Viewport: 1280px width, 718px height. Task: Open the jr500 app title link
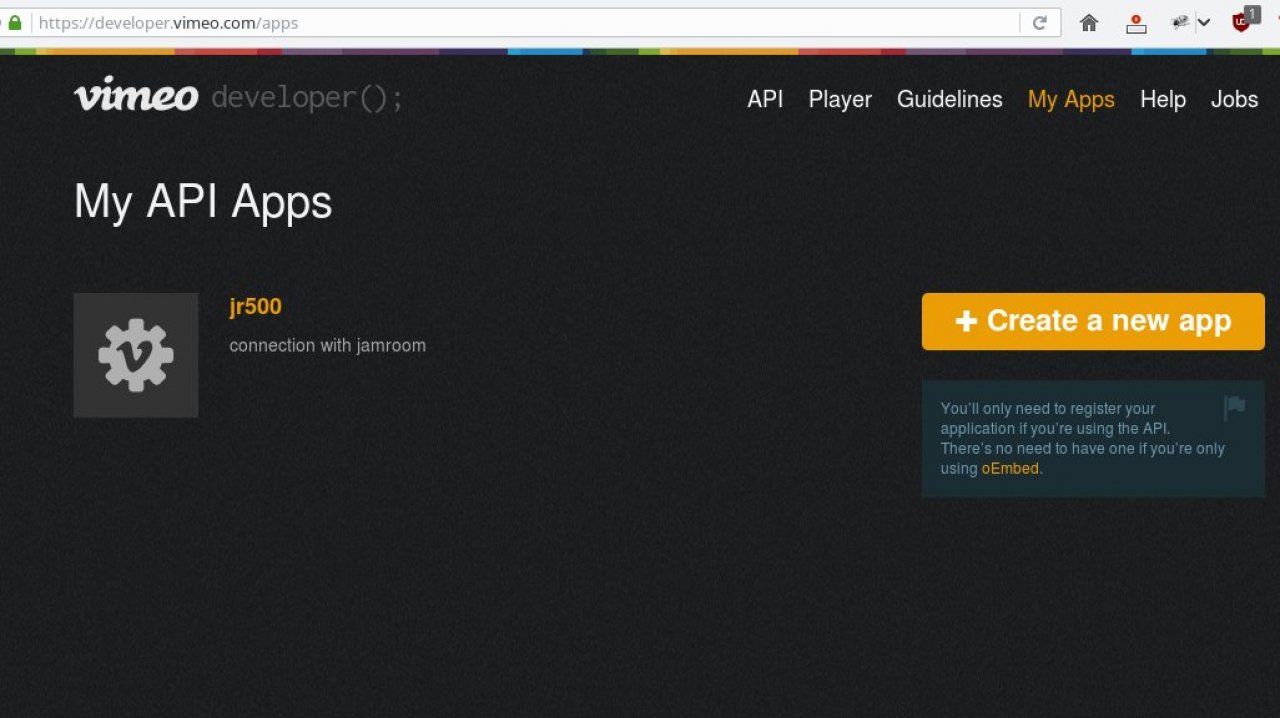(x=255, y=307)
